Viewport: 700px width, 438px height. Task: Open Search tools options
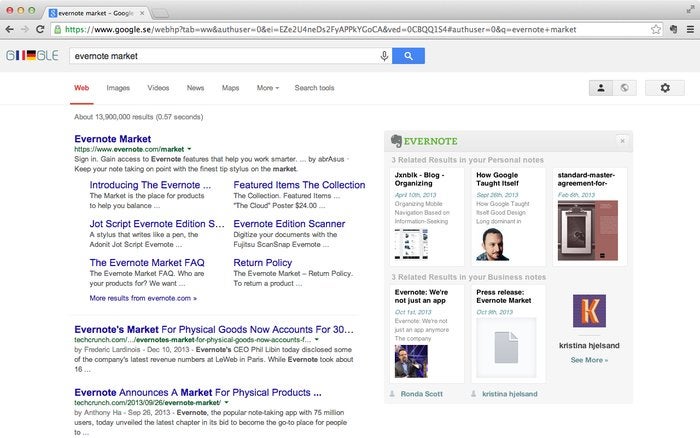coord(314,88)
